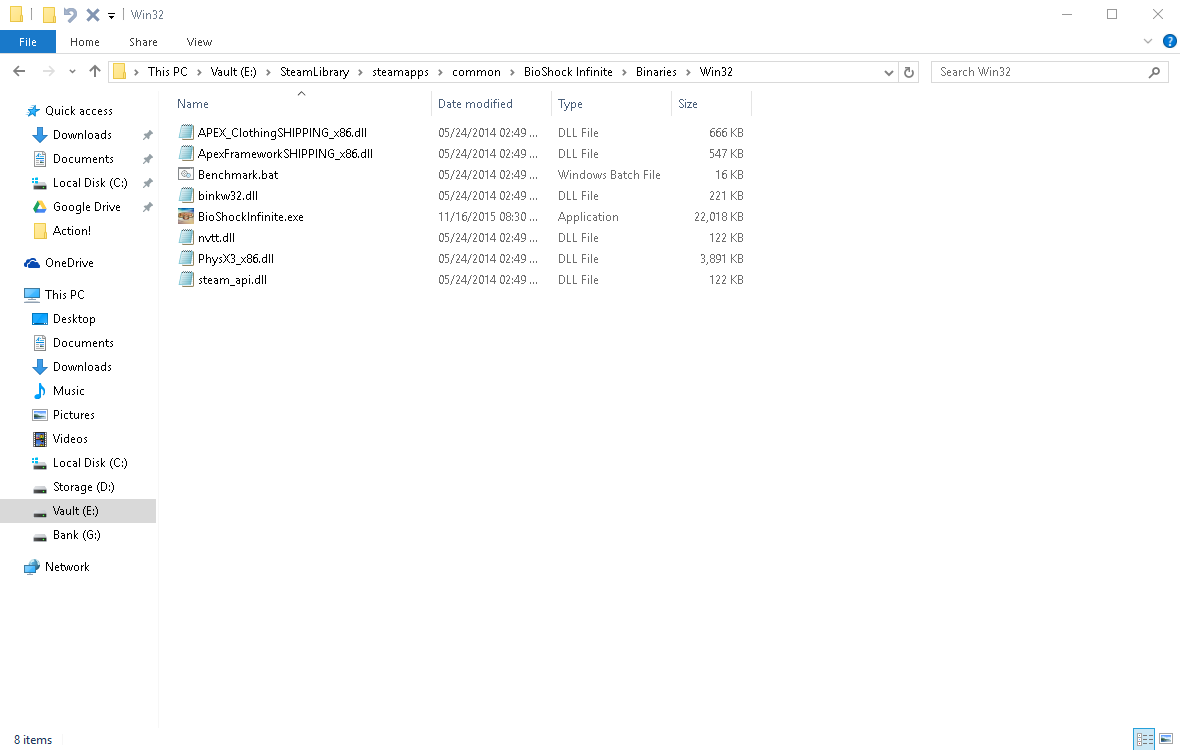Open the Customize Quick Access Toolbar dropdown
Image resolution: width=1180 pixels, height=750 pixels.
click(111, 15)
